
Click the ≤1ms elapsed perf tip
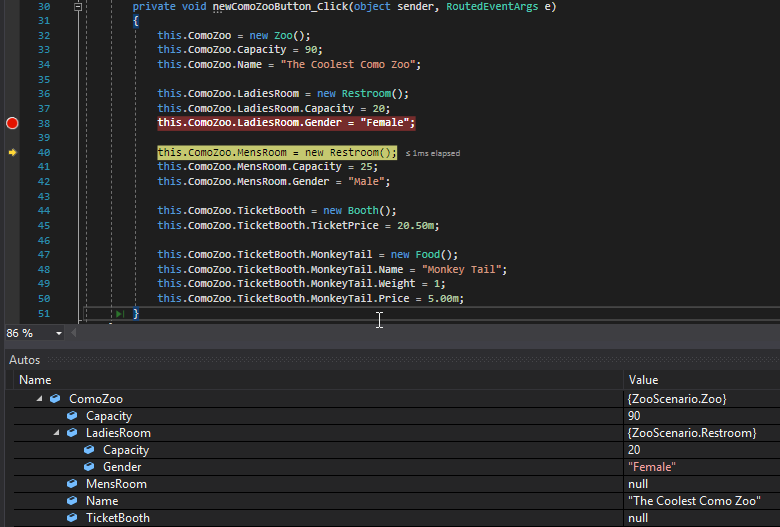click(x=433, y=153)
